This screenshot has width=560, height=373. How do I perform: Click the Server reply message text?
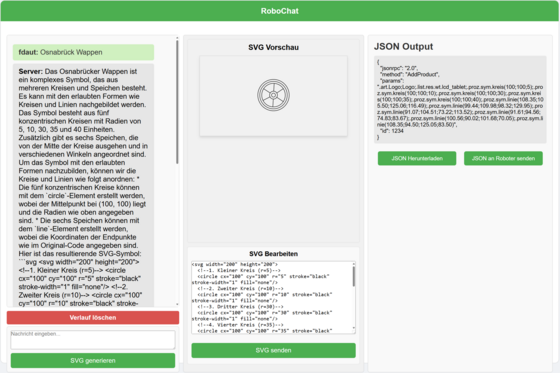point(84,186)
